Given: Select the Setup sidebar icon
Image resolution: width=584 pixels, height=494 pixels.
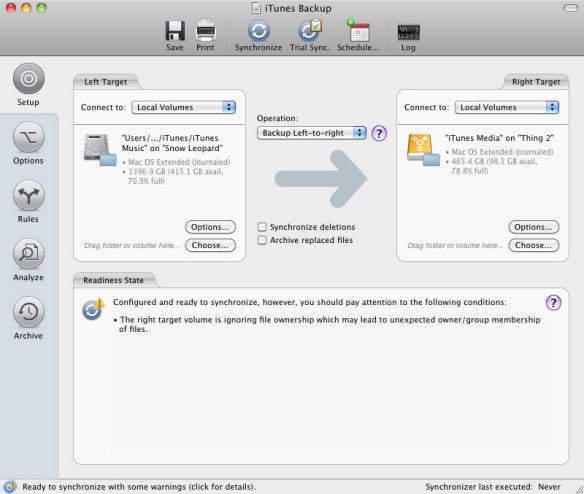Looking at the screenshot, I should click(29, 79).
